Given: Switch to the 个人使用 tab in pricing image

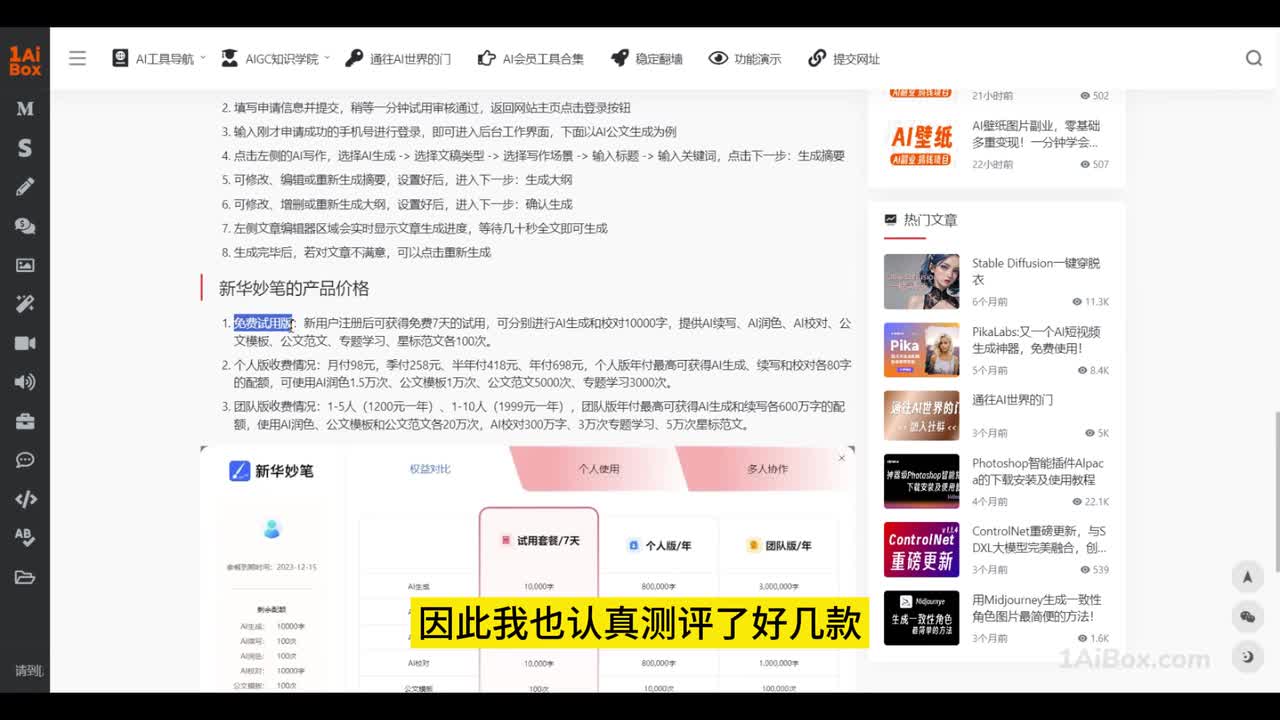Looking at the screenshot, I should click(598, 468).
